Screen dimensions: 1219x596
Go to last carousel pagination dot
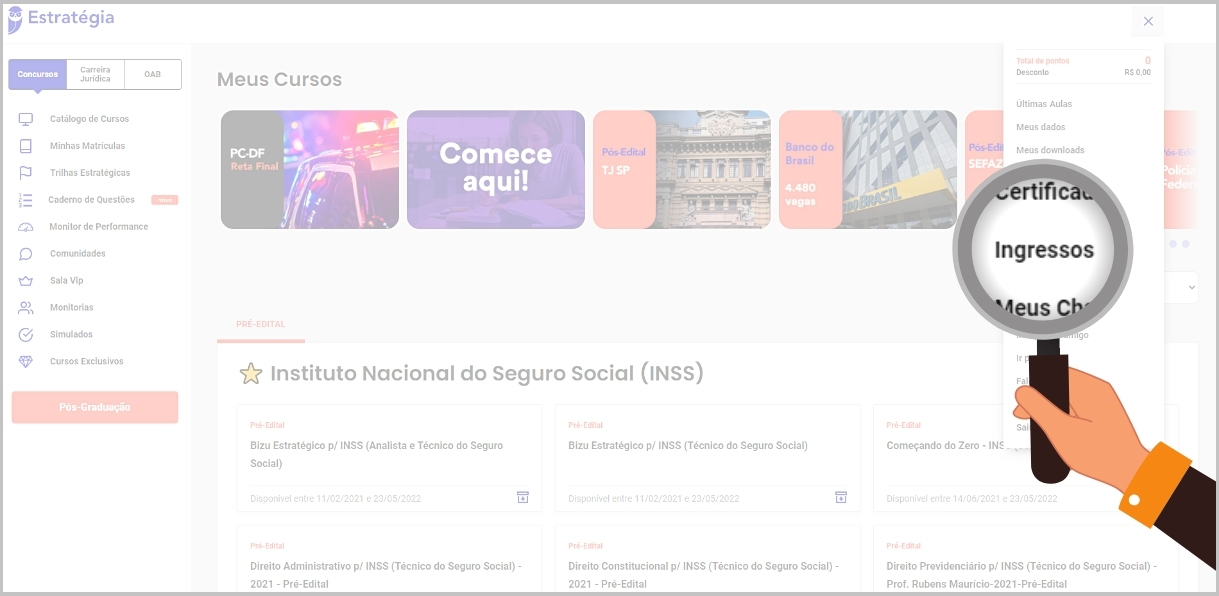pyautogui.click(x=1186, y=244)
